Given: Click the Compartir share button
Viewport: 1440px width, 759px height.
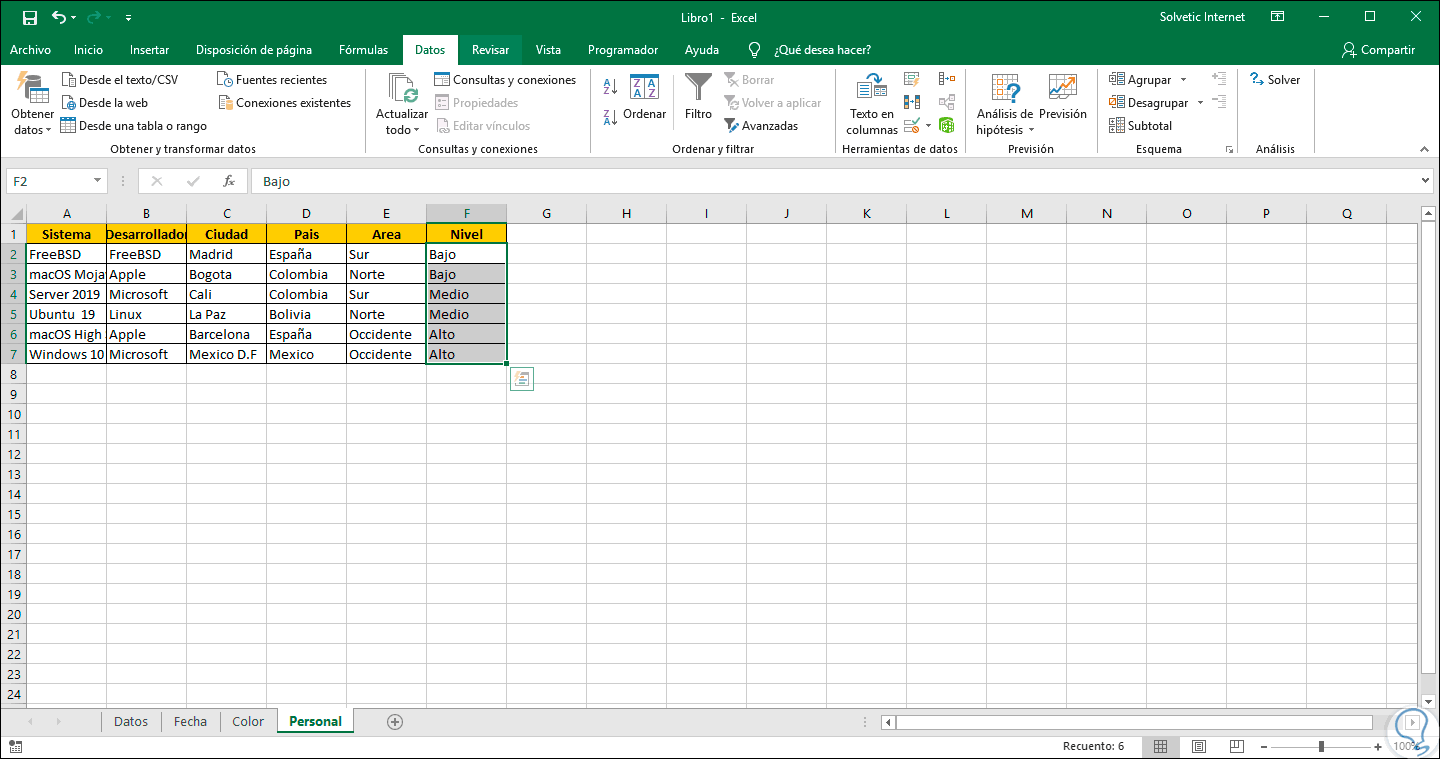Looking at the screenshot, I should (x=1379, y=50).
